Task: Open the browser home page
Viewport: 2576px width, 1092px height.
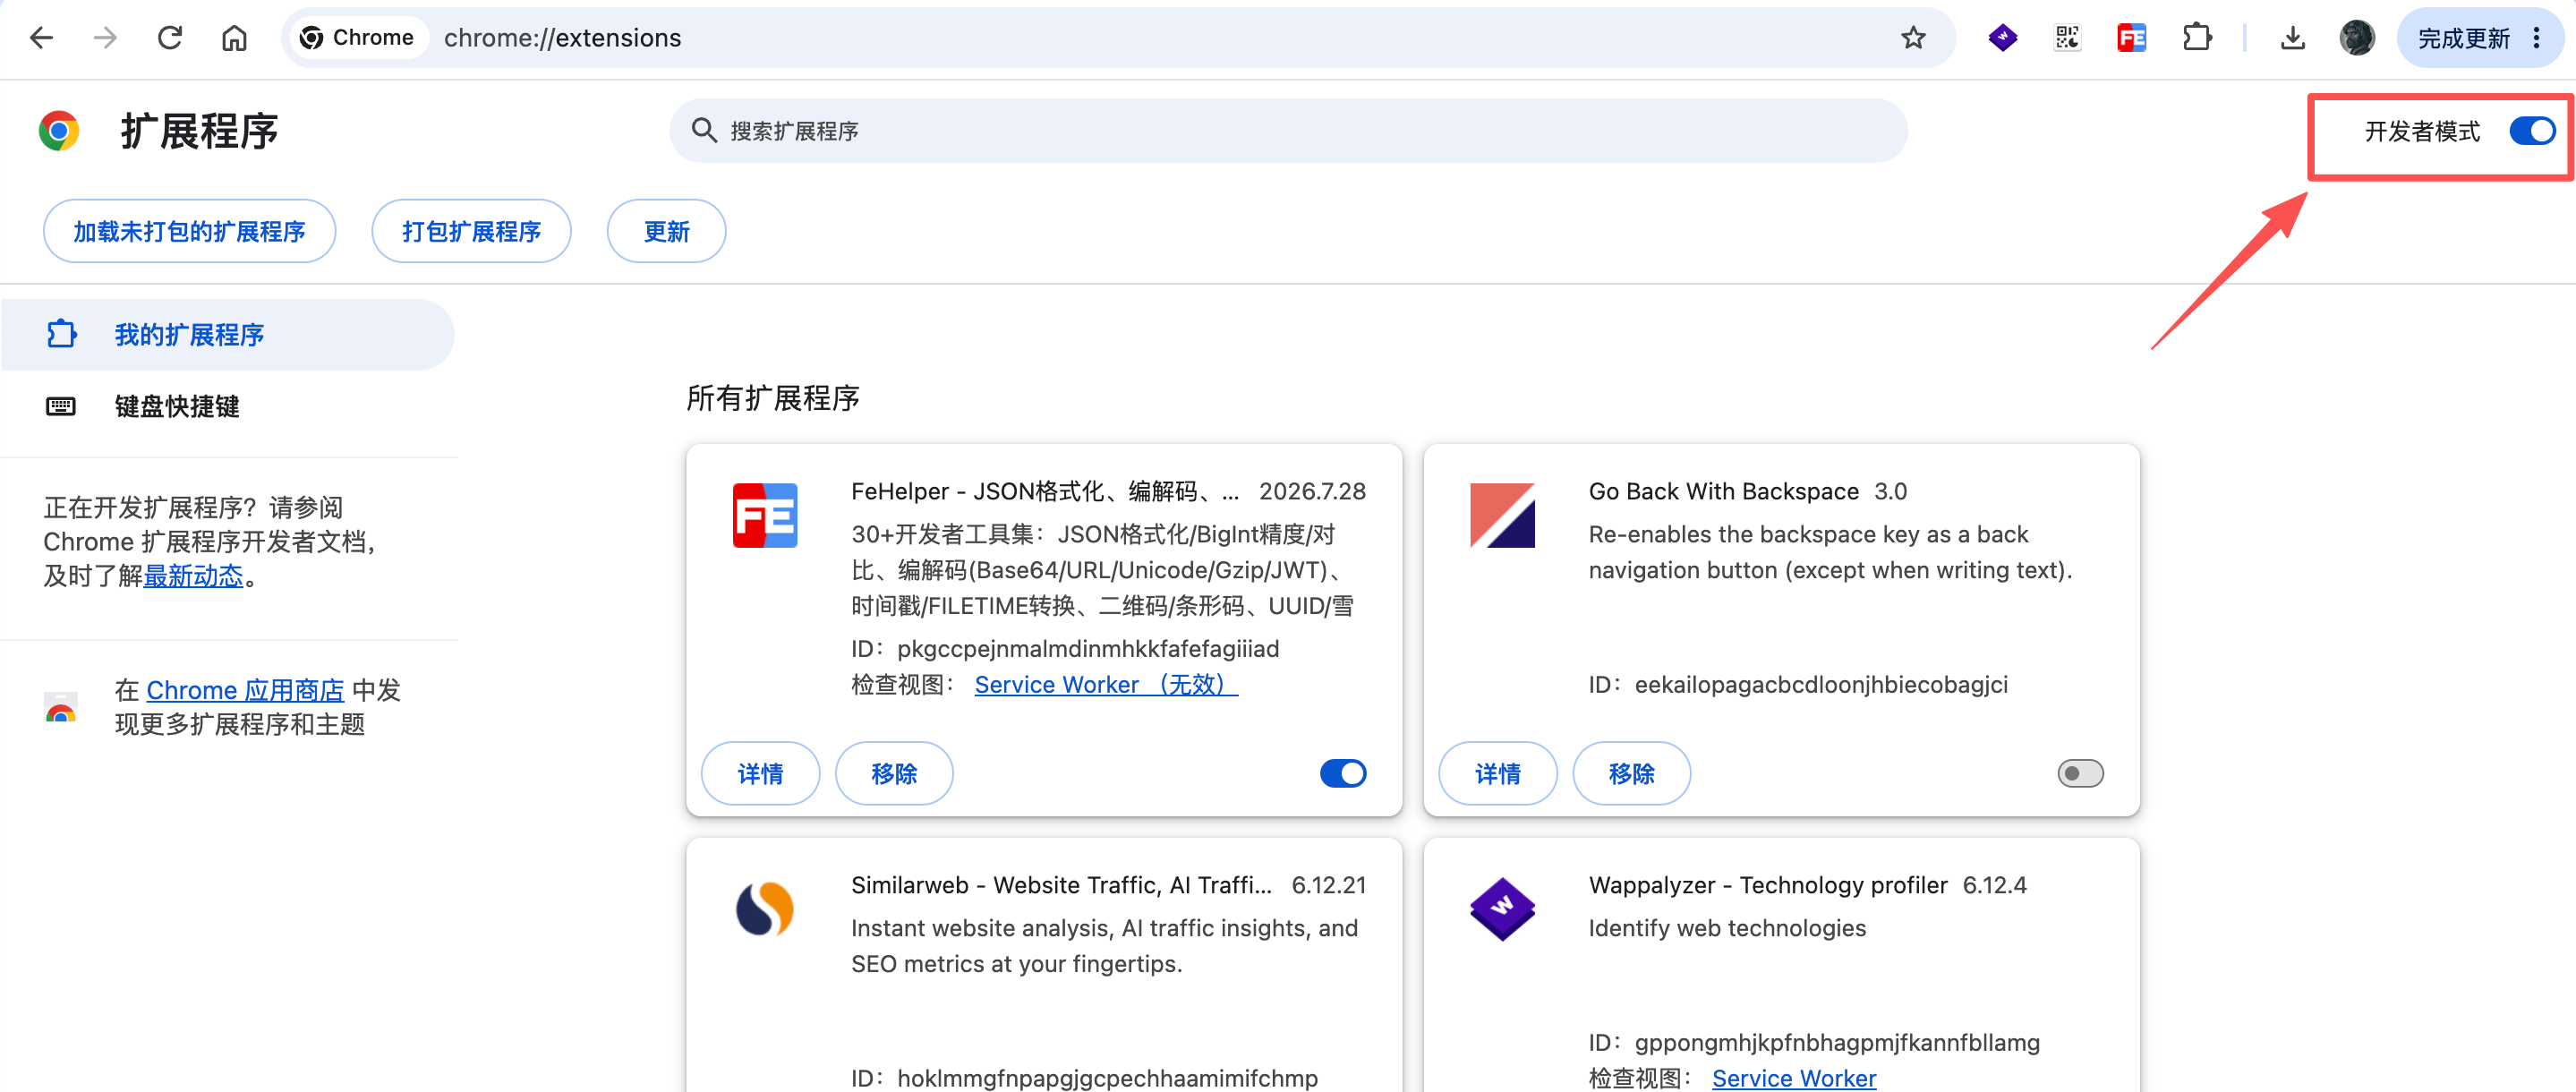Action: click(234, 38)
